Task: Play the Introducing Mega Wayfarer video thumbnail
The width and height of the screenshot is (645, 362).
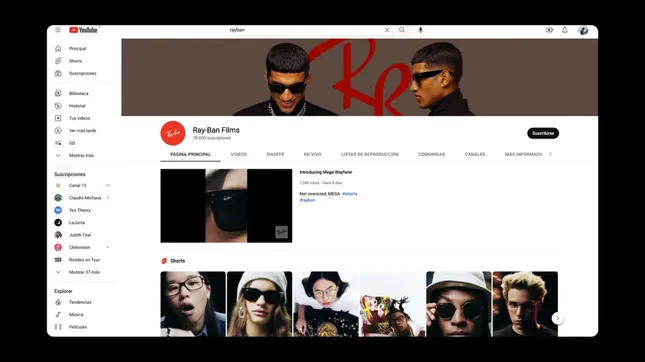Action: 226,206
